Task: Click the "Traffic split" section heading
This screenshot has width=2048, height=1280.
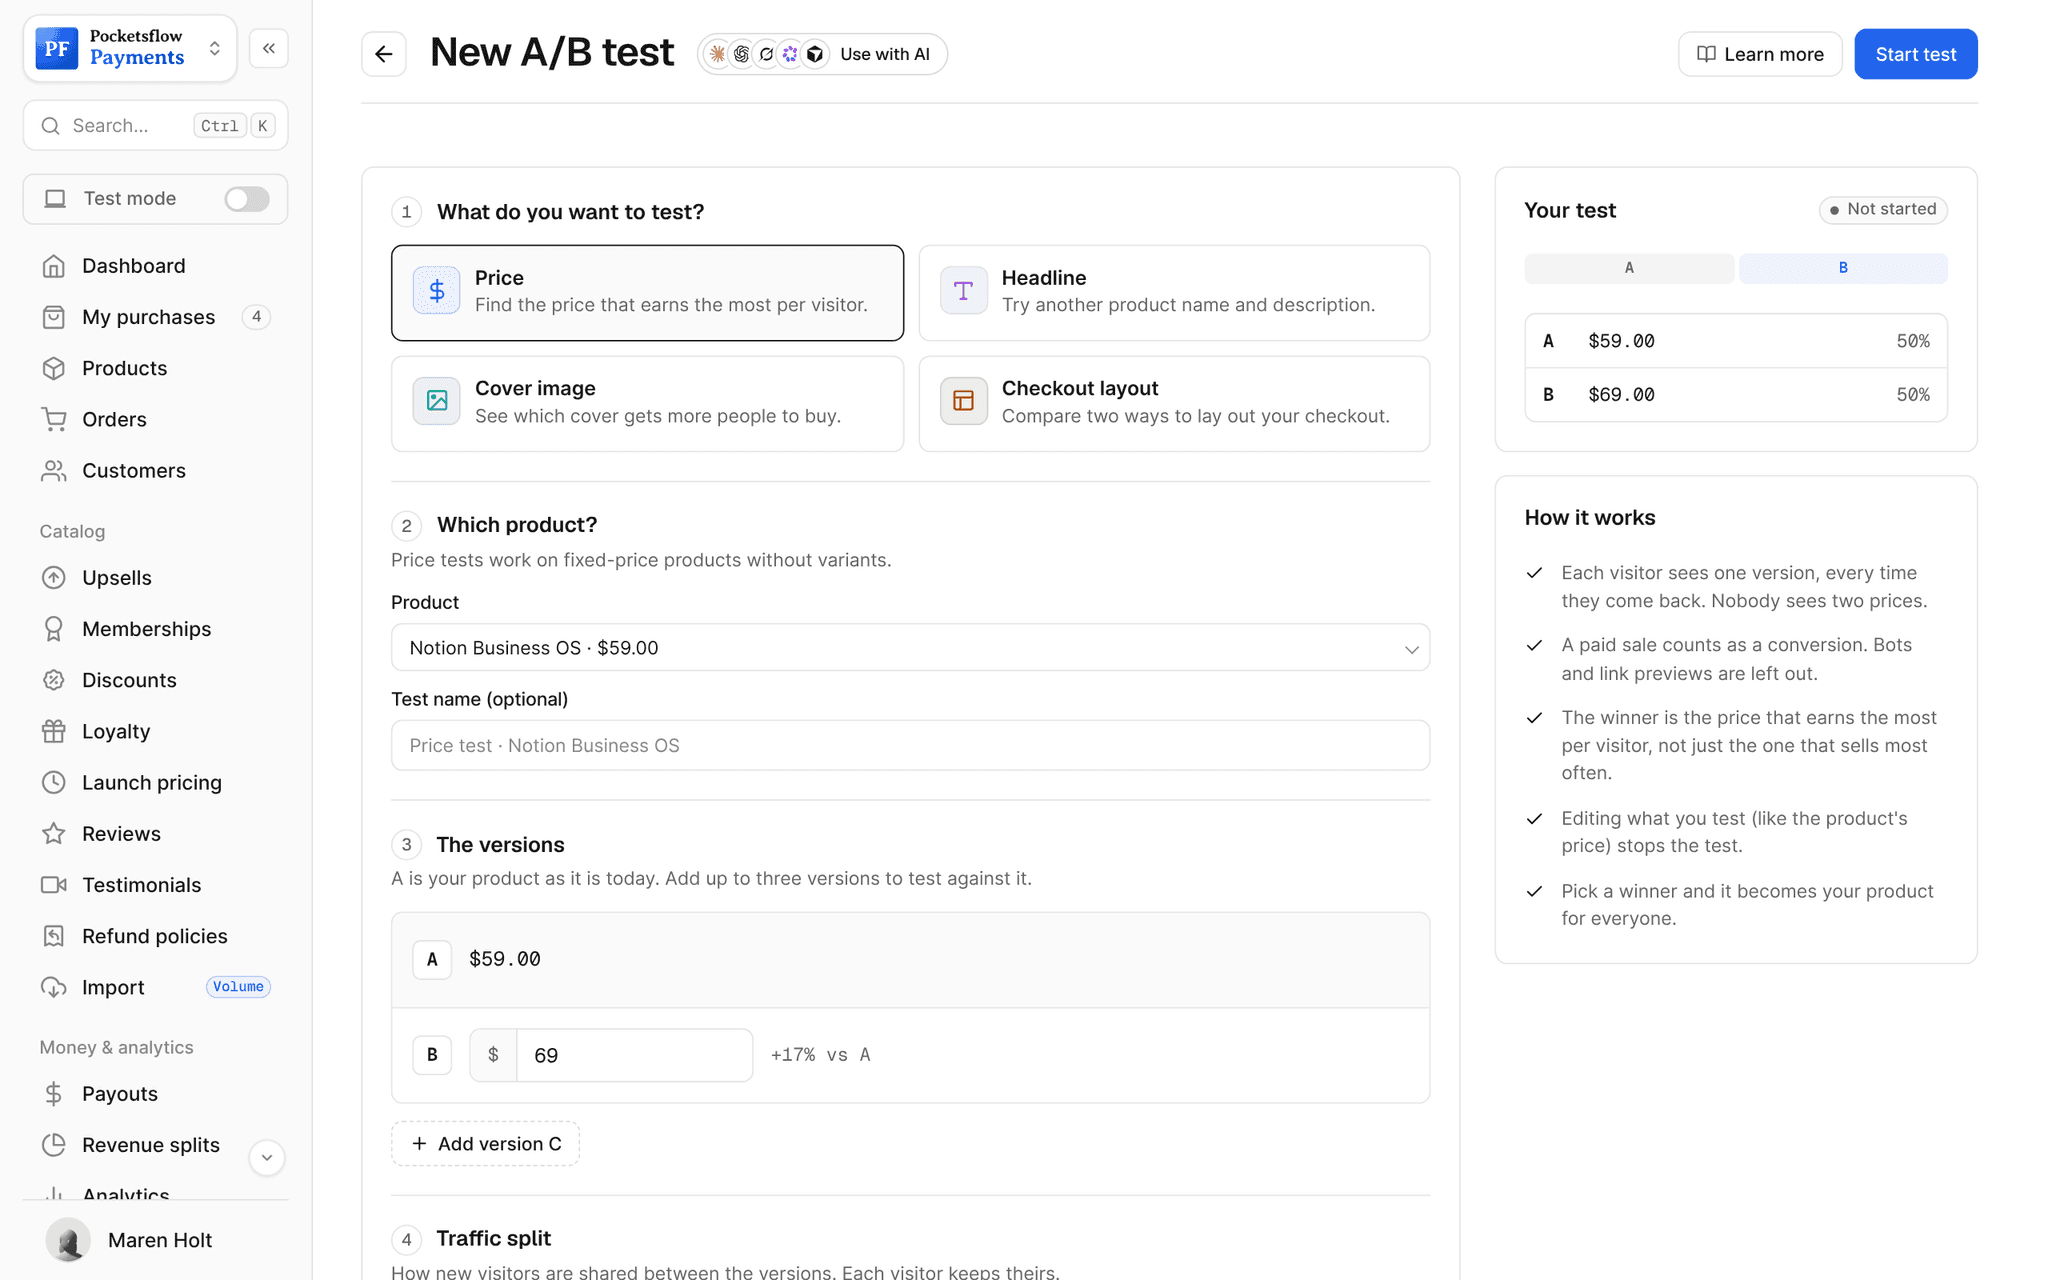Action: click(x=493, y=1239)
